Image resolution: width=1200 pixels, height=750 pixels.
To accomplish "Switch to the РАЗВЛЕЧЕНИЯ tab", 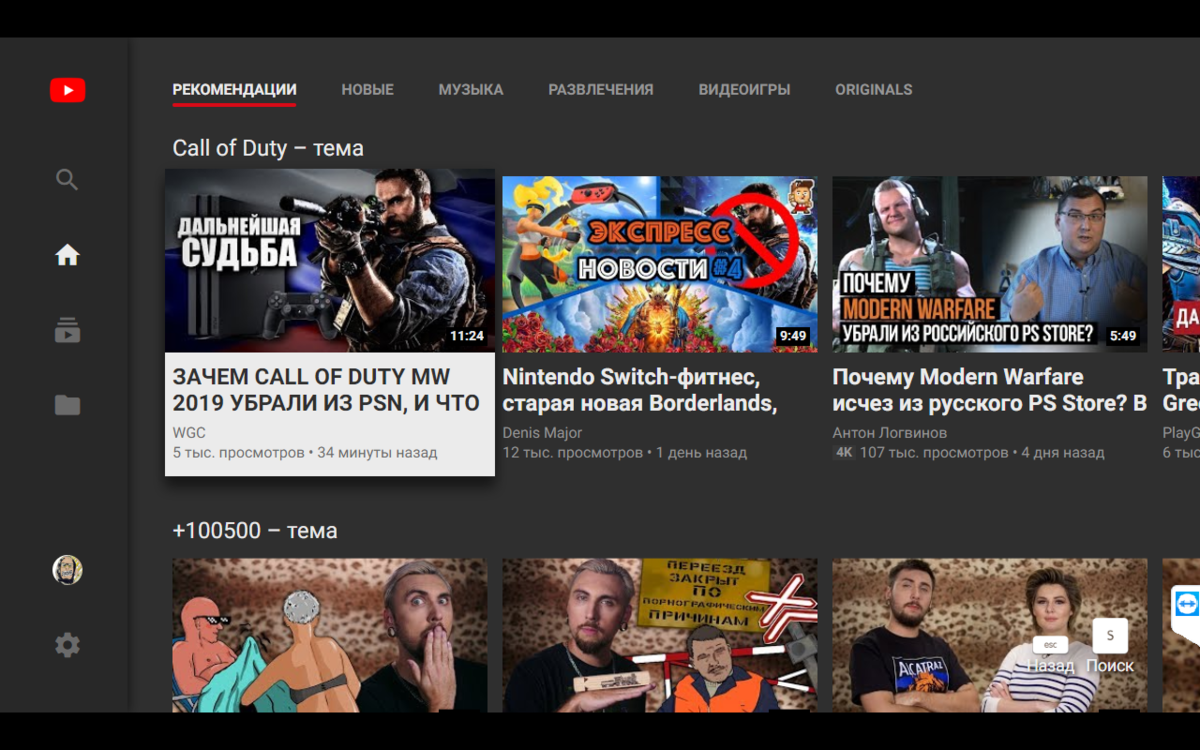I will click(x=600, y=89).
